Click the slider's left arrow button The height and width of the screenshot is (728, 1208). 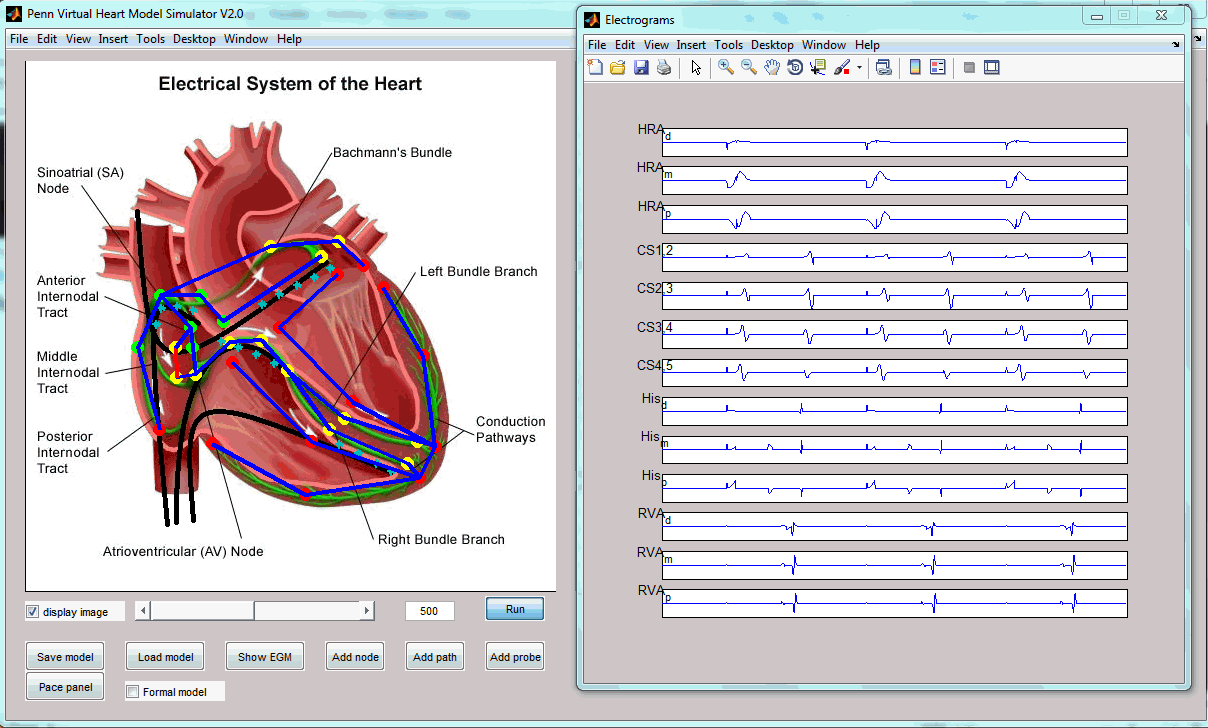pyautogui.click(x=142, y=611)
